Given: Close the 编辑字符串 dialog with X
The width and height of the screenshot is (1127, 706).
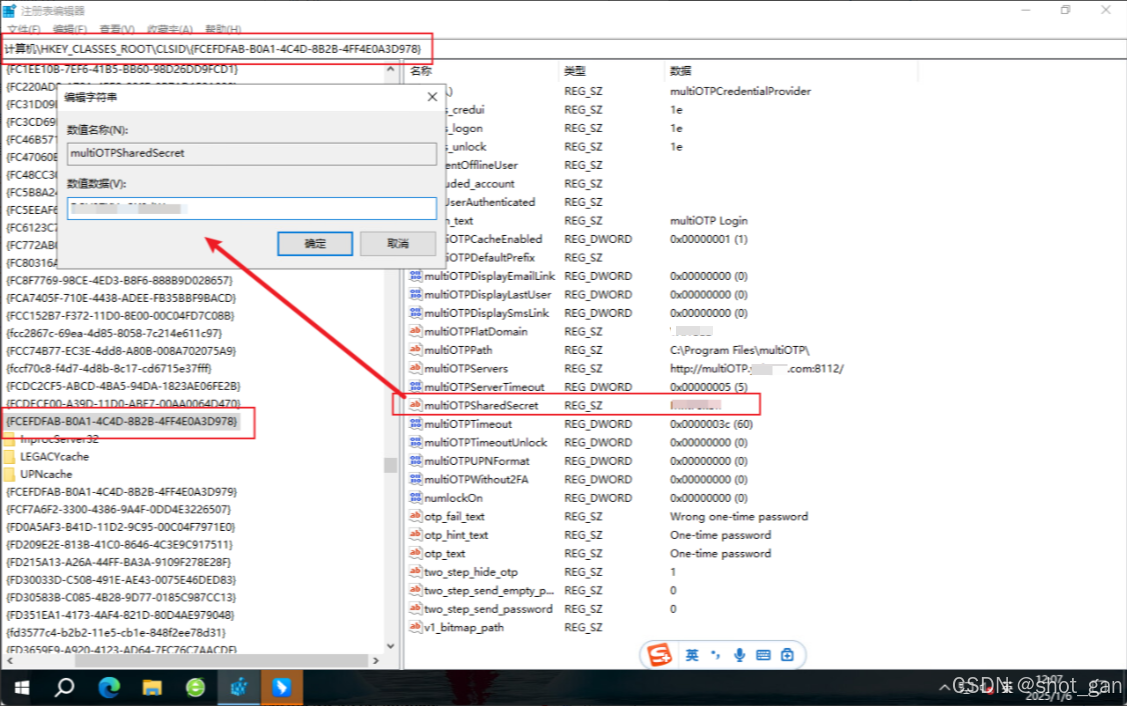Looking at the screenshot, I should tap(432, 96).
